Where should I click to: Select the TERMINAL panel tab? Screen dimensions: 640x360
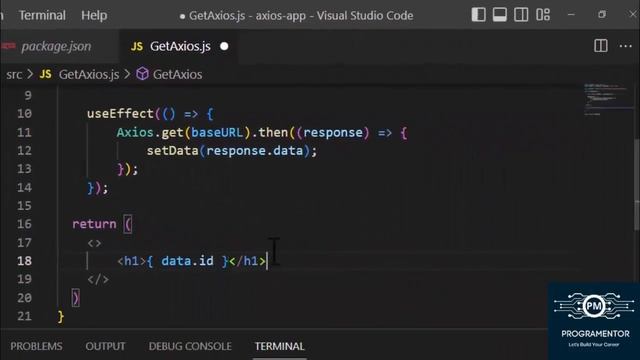(x=280, y=346)
